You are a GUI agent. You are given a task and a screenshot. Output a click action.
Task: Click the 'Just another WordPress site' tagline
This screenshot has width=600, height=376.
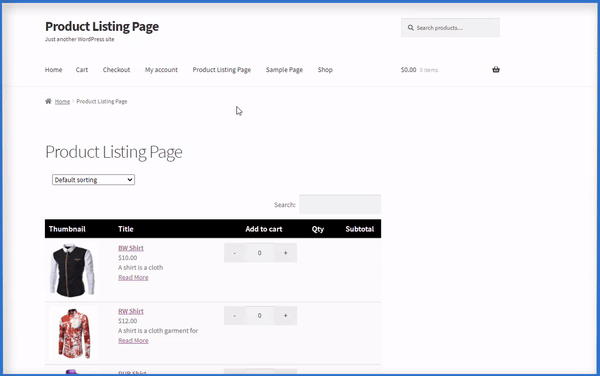80,39
